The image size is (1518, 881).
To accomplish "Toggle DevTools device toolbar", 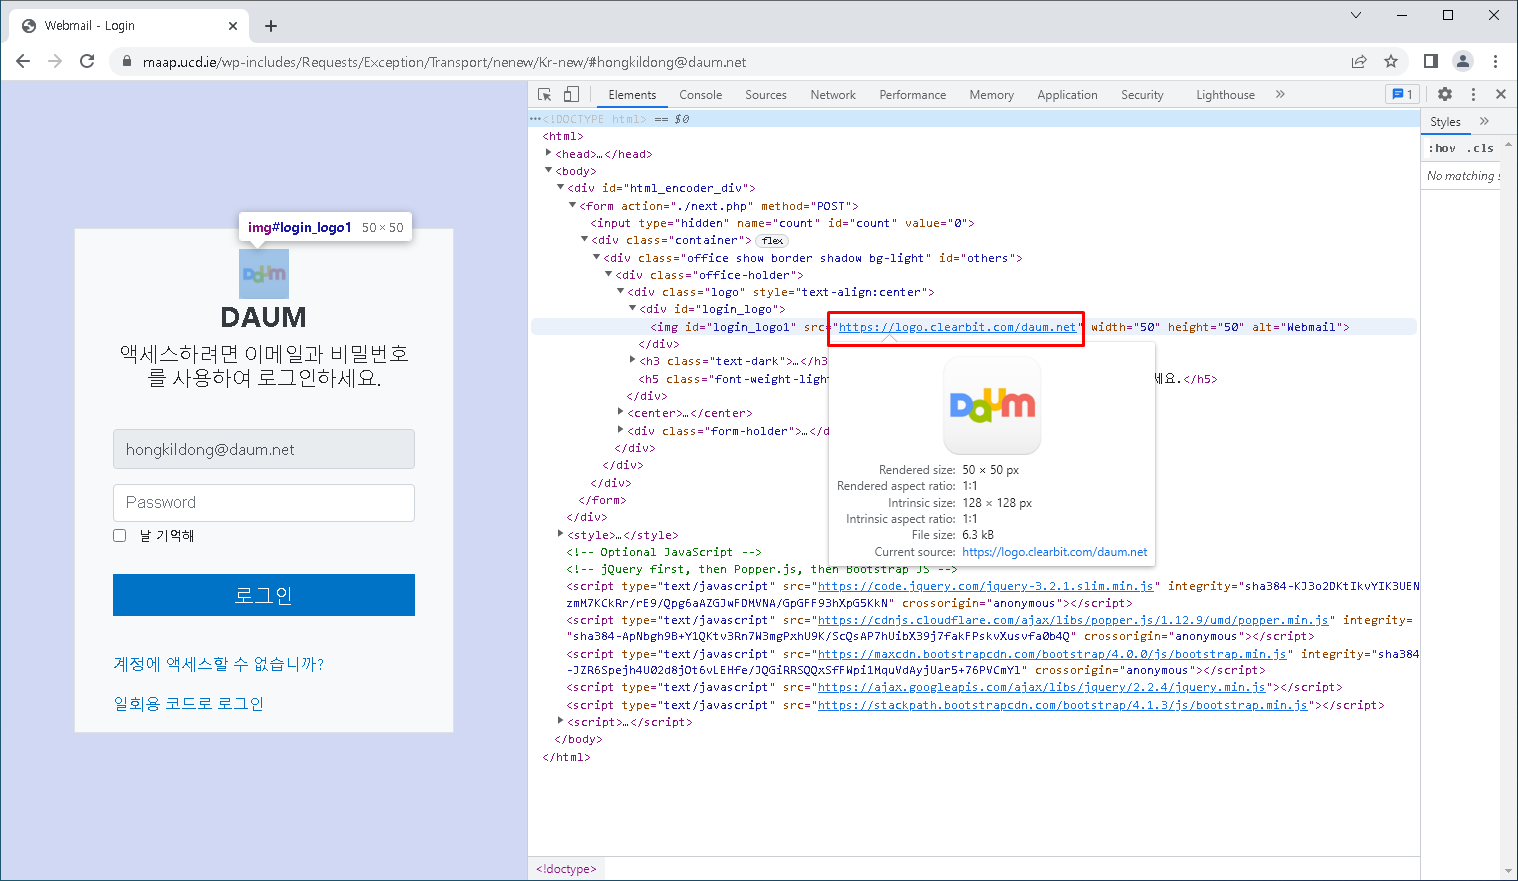I will 571,94.
